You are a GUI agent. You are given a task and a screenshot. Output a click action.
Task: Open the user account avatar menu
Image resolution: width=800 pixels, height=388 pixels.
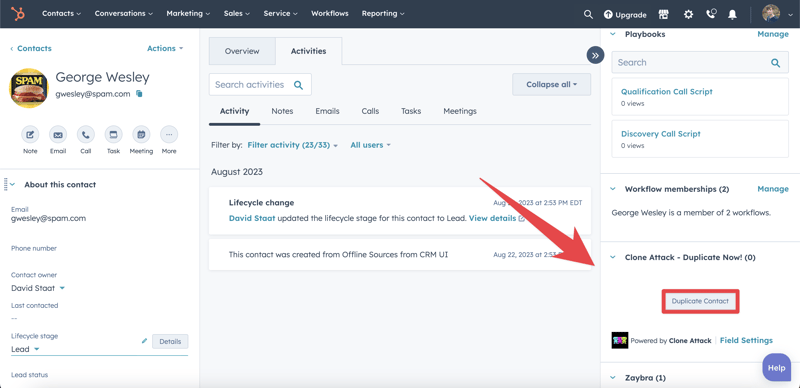point(776,14)
